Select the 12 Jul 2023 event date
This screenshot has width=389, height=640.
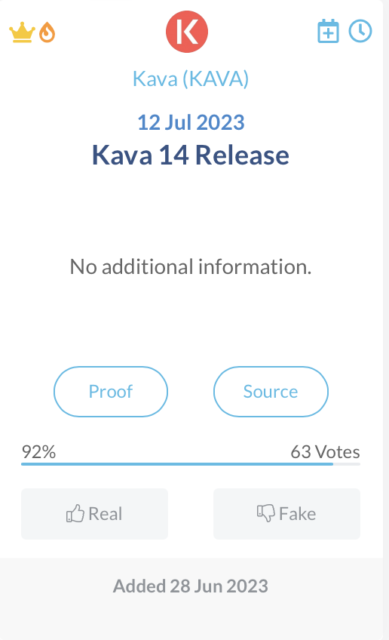click(191, 122)
